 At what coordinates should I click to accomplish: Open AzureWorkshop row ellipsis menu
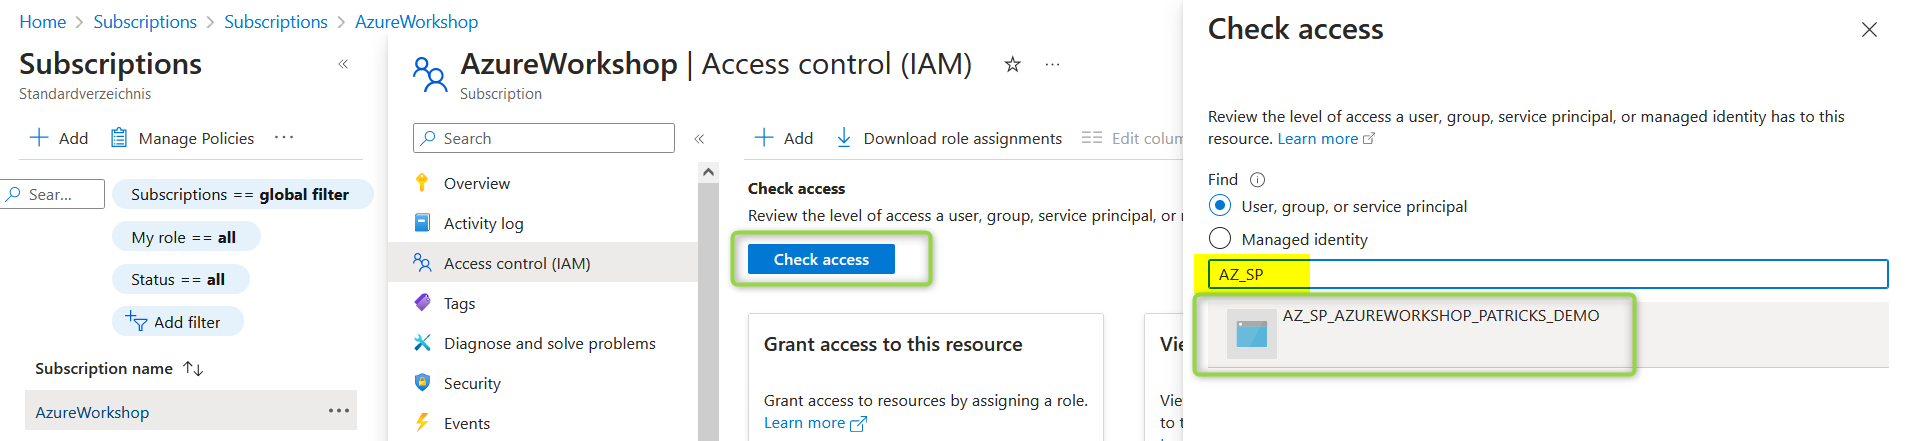click(x=339, y=411)
